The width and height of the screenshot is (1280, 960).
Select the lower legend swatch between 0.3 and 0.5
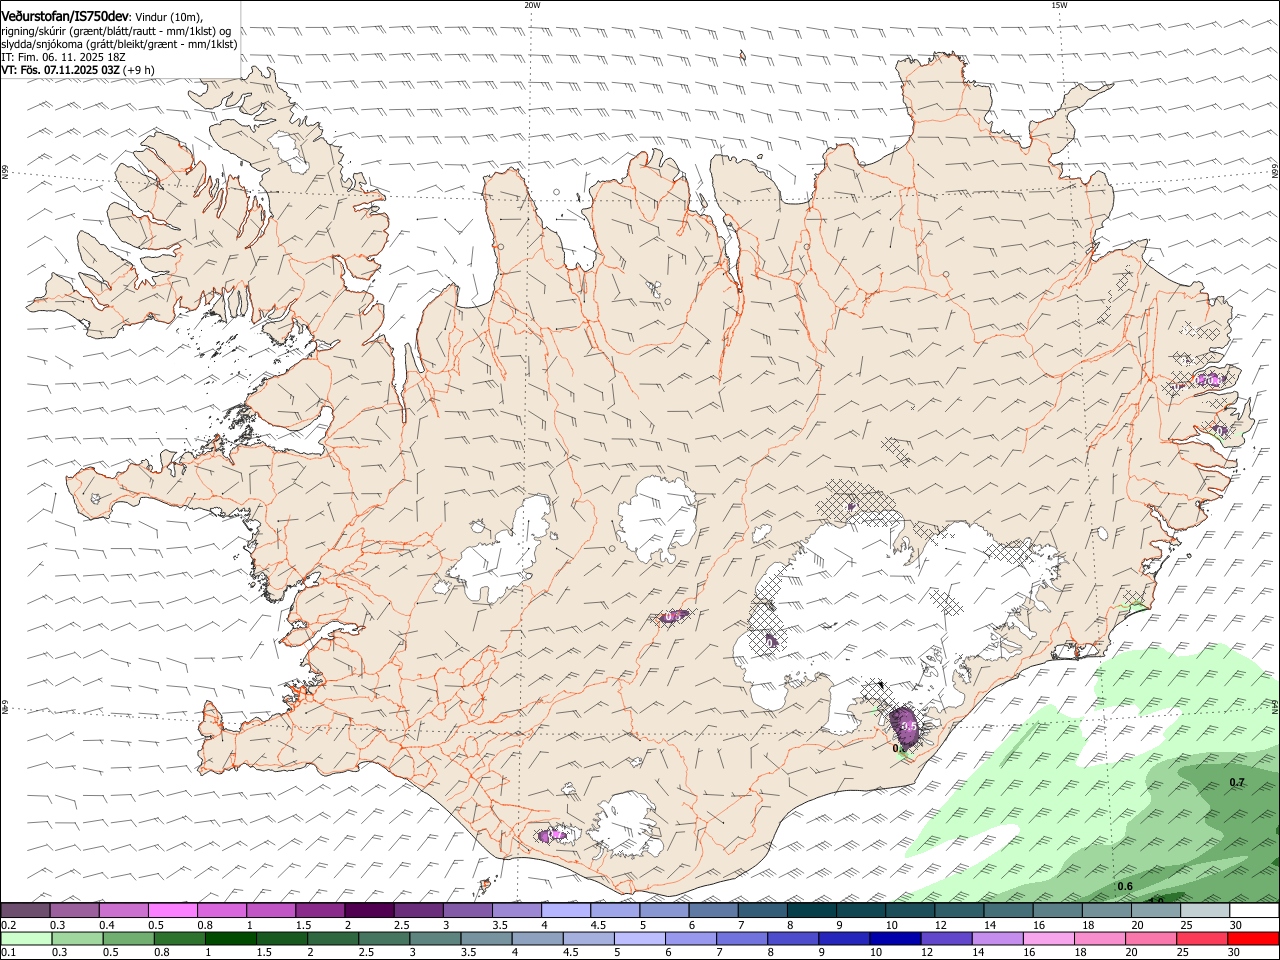[77, 939]
